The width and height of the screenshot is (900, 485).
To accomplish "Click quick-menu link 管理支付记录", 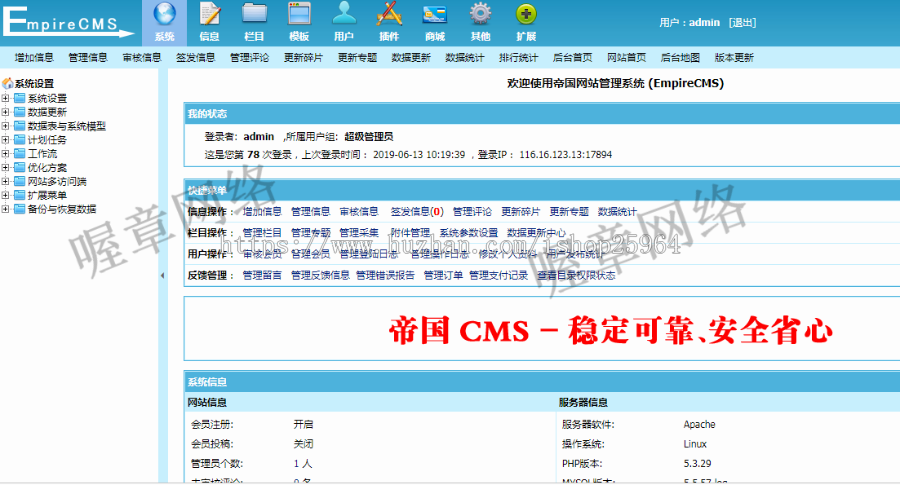I will [x=498, y=276].
